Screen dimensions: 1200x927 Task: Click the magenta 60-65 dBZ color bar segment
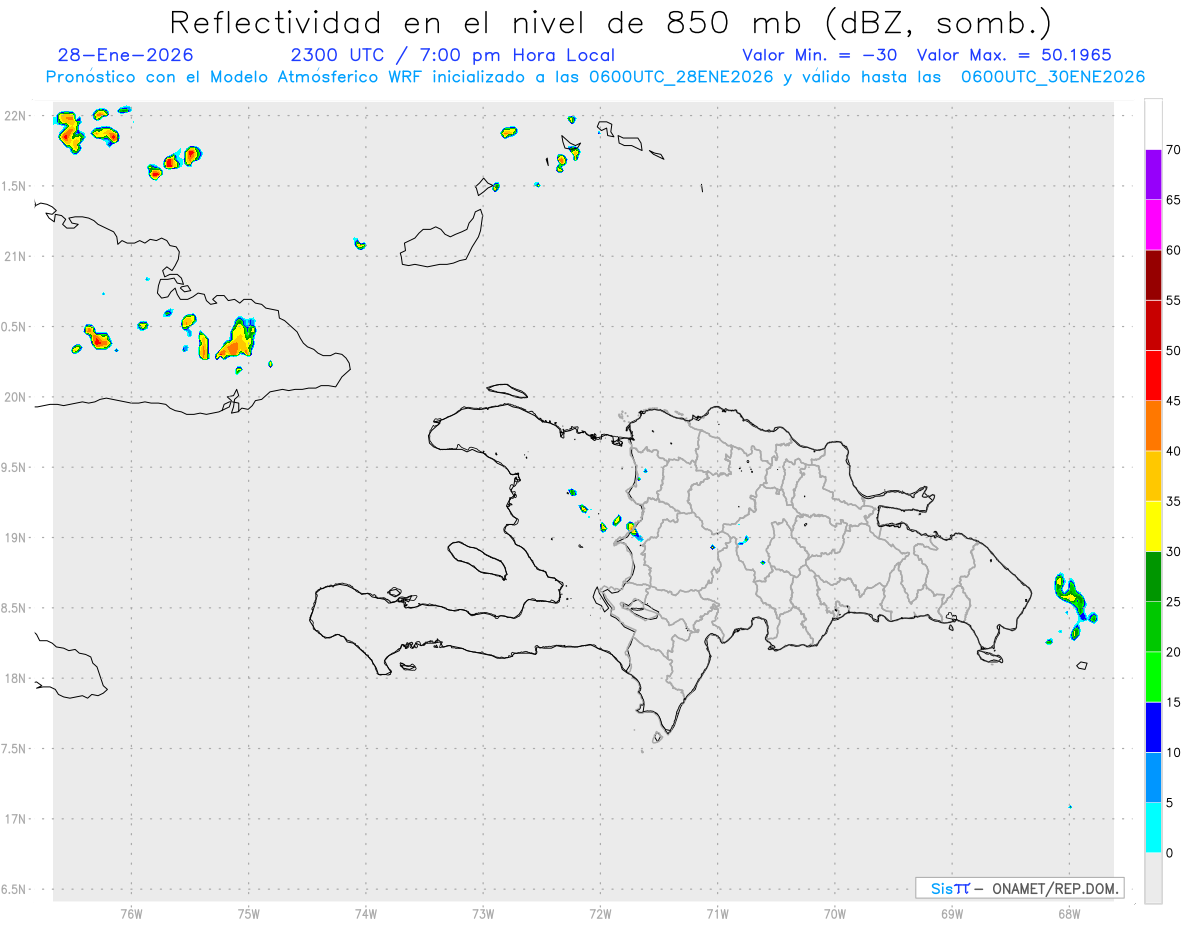[1153, 224]
